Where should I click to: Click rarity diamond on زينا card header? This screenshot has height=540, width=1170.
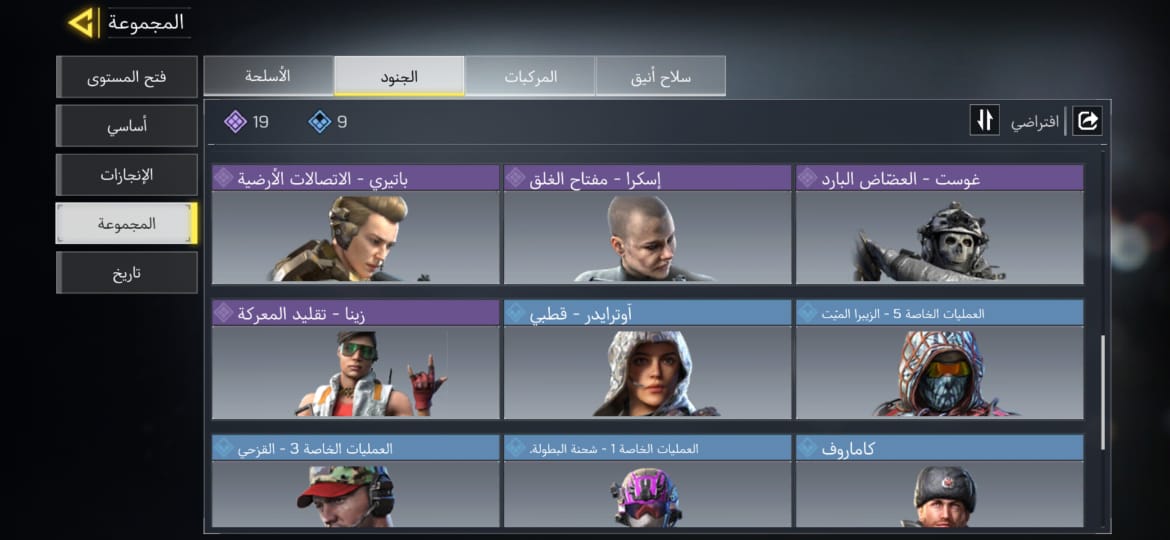223,313
